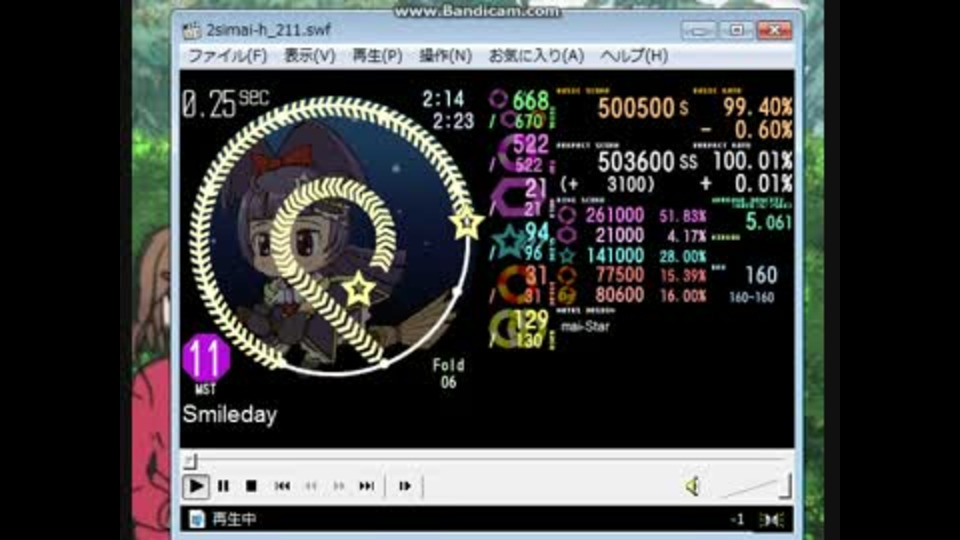Screen dimensions: 960x540
Task: Rewind the playback
Action: point(311,486)
